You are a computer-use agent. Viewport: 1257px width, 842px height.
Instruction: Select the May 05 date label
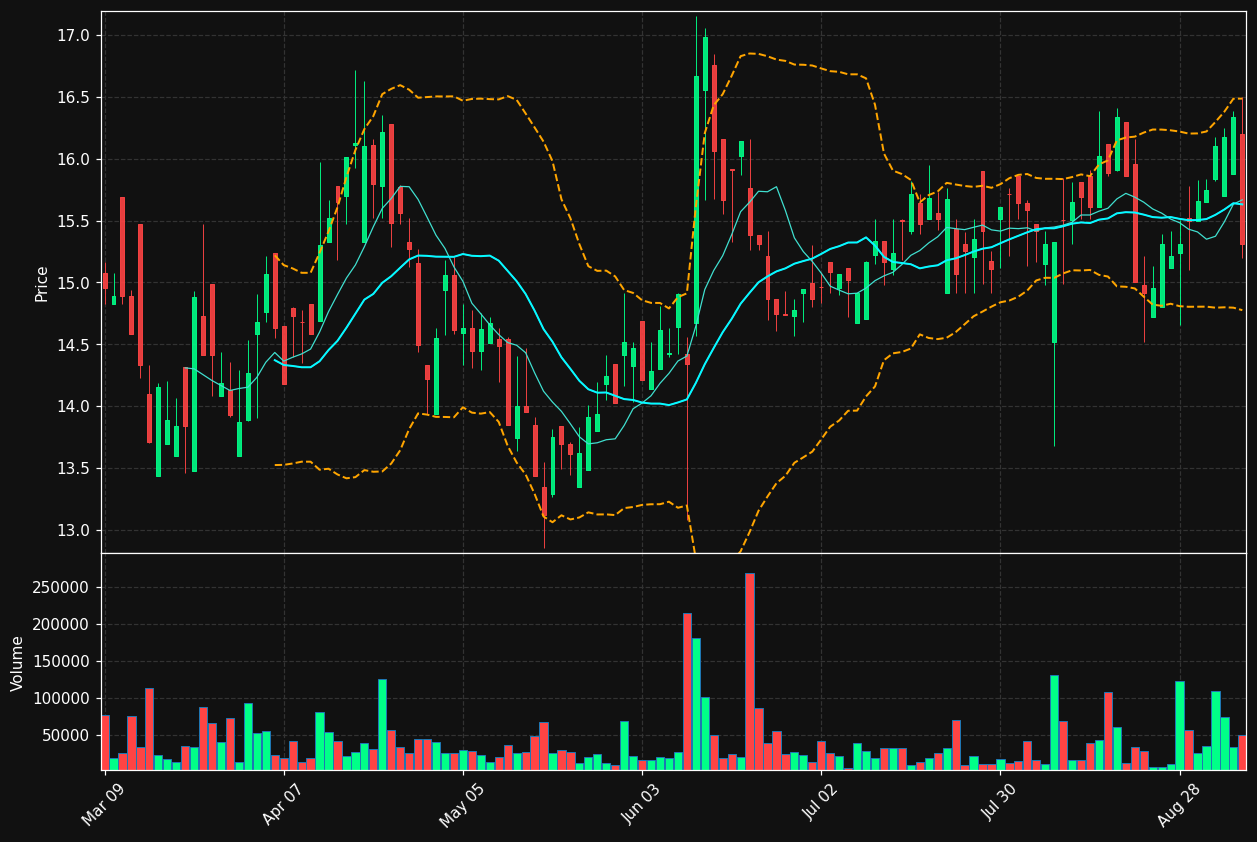click(x=461, y=805)
